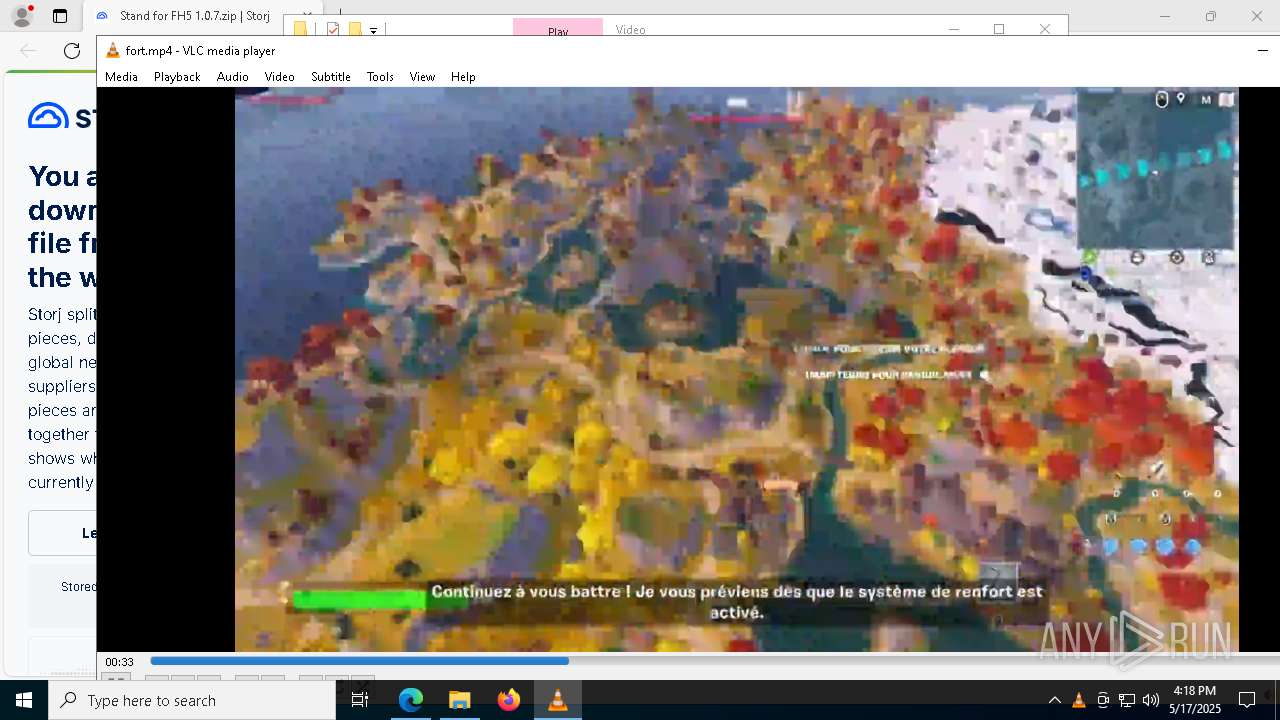Open the Help menu in VLC

click(x=463, y=77)
